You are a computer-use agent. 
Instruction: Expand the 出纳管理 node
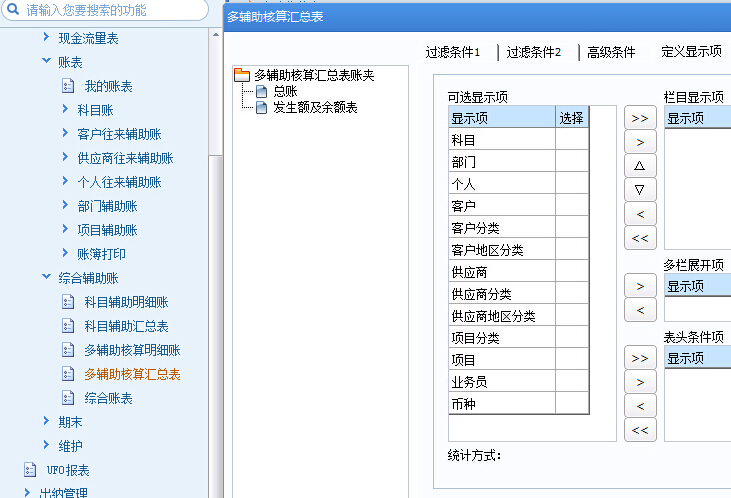pyautogui.click(x=27, y=492)
